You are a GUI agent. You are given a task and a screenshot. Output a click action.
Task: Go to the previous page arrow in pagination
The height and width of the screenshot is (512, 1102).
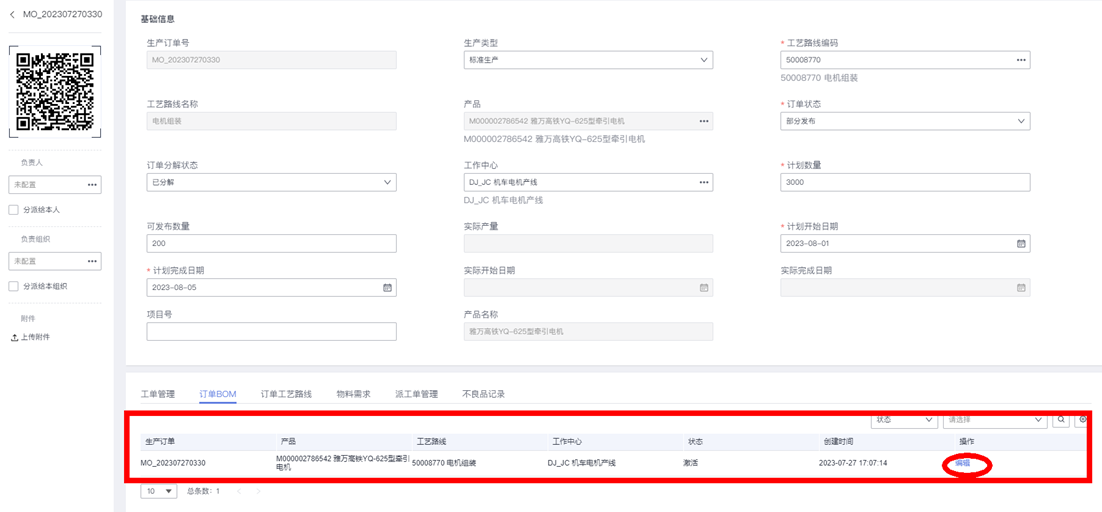coord(239,491)
